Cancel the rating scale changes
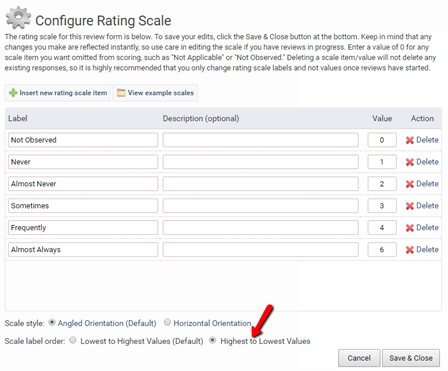The image size is (448, 371). [359, 358]
